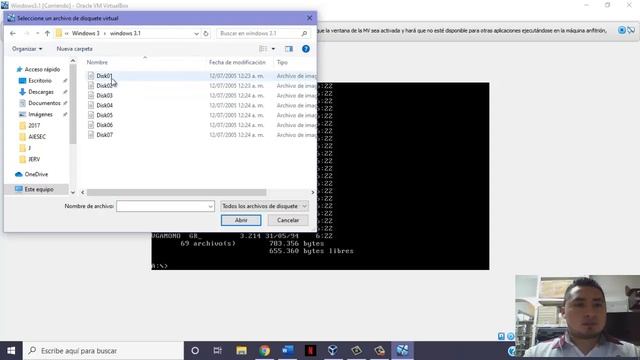
Task: Click the horizontal scrollbar in file list
Action: click(176, 192)
